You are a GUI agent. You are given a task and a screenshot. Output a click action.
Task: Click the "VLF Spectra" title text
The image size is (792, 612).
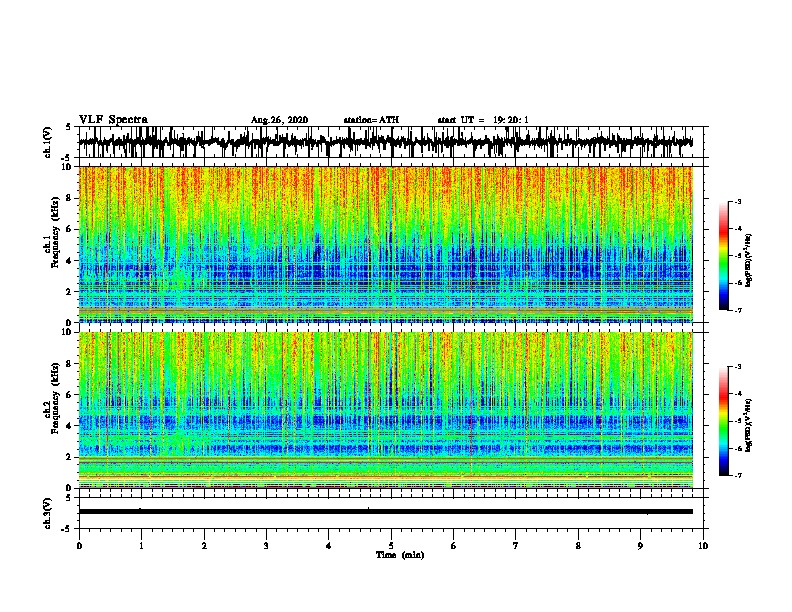(x=113, y=120)
